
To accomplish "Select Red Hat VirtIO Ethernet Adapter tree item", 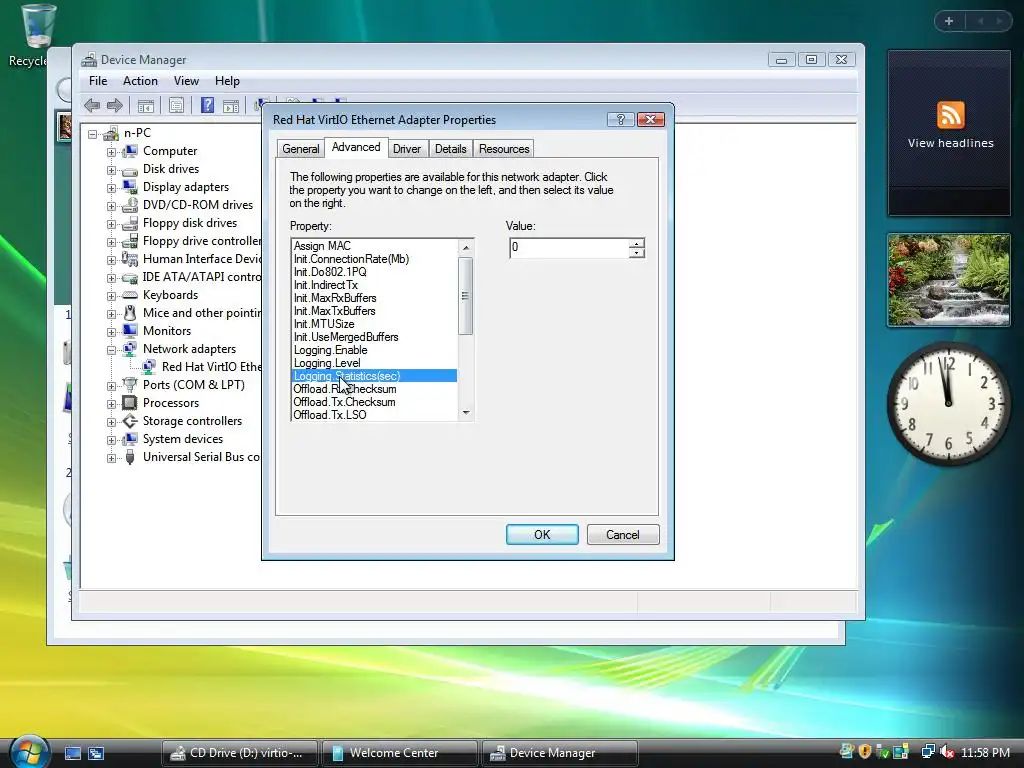I will (x=212, y=367).
